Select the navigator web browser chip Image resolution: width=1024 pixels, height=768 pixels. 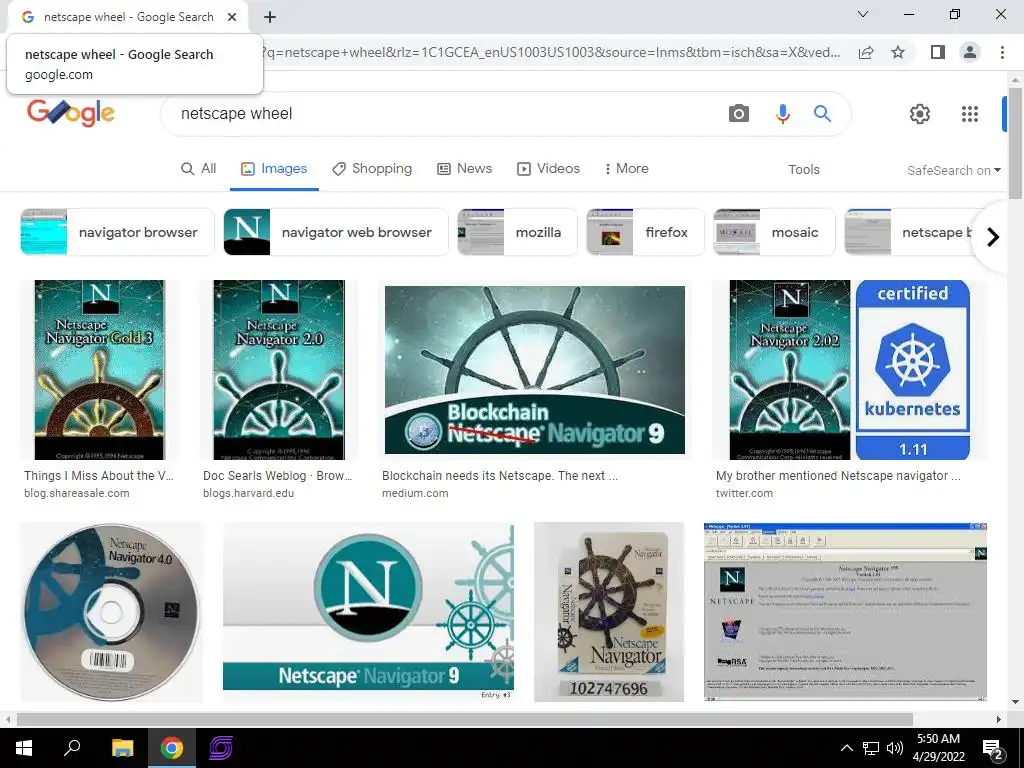click(x=336, y=232)
